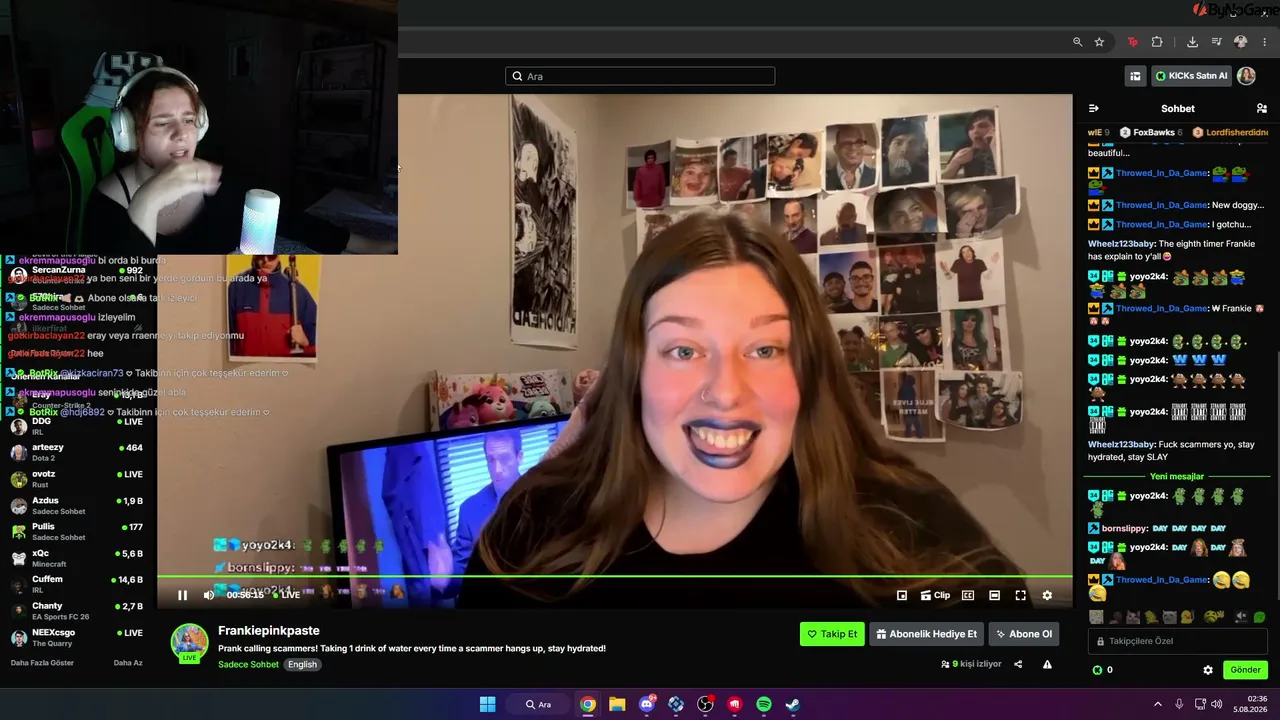
Task: Open the mini player pop-out icon
Action: [x=902, y=595]
